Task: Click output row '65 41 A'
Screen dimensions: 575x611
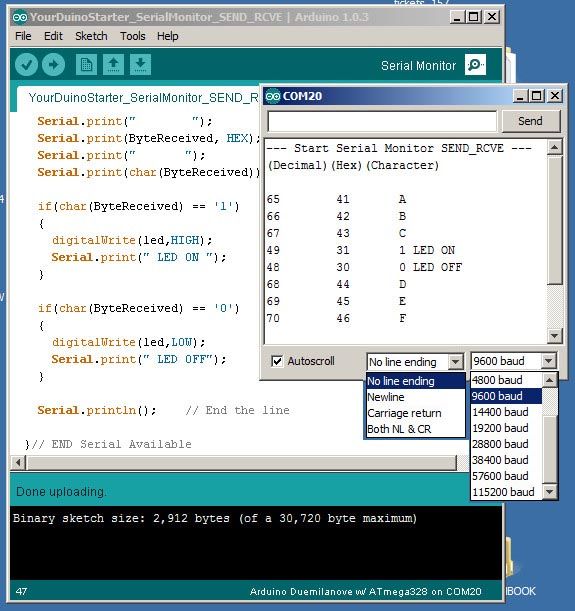Action: [x=337, y=199]
